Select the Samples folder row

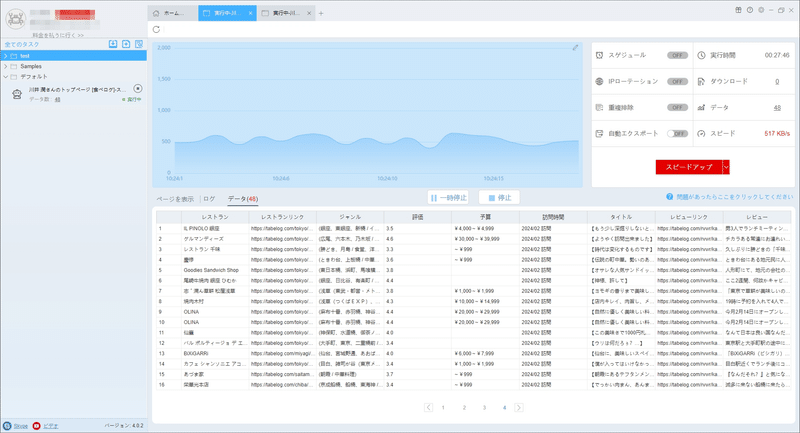point(73,66)
